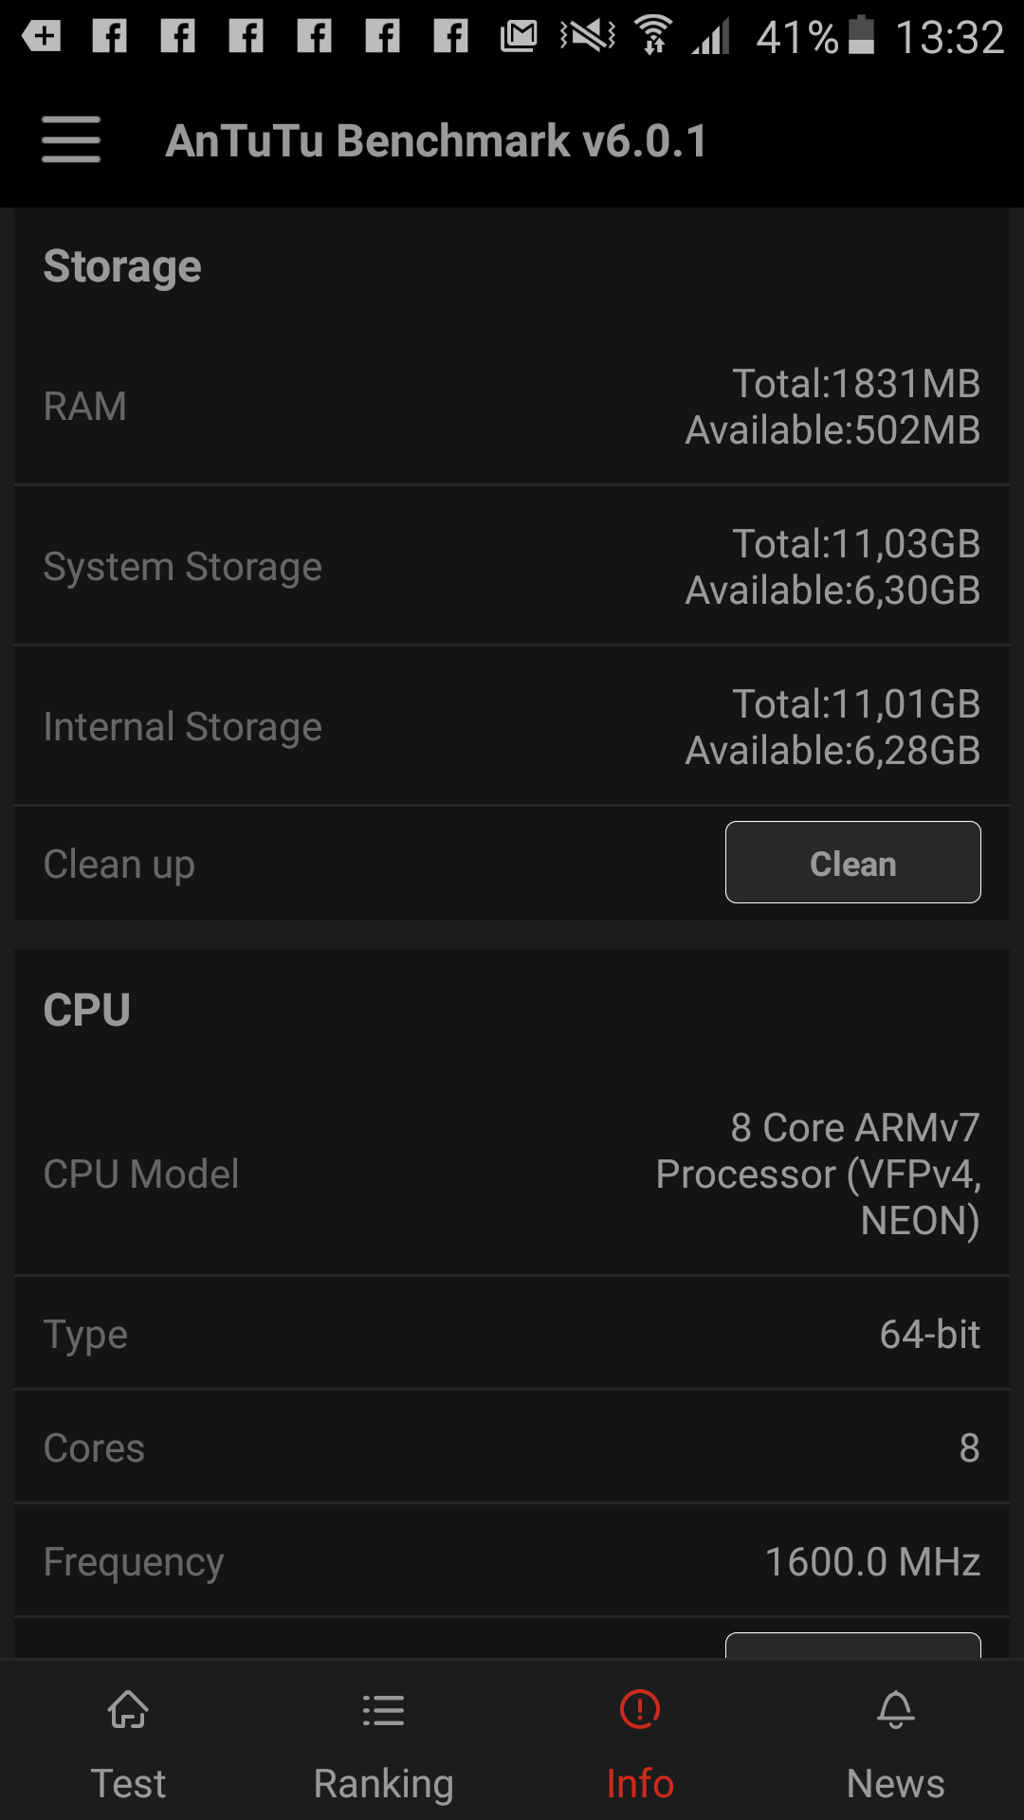Tap the AnTuTu Benchmark v6.0.1 title

tap(436, 141)
